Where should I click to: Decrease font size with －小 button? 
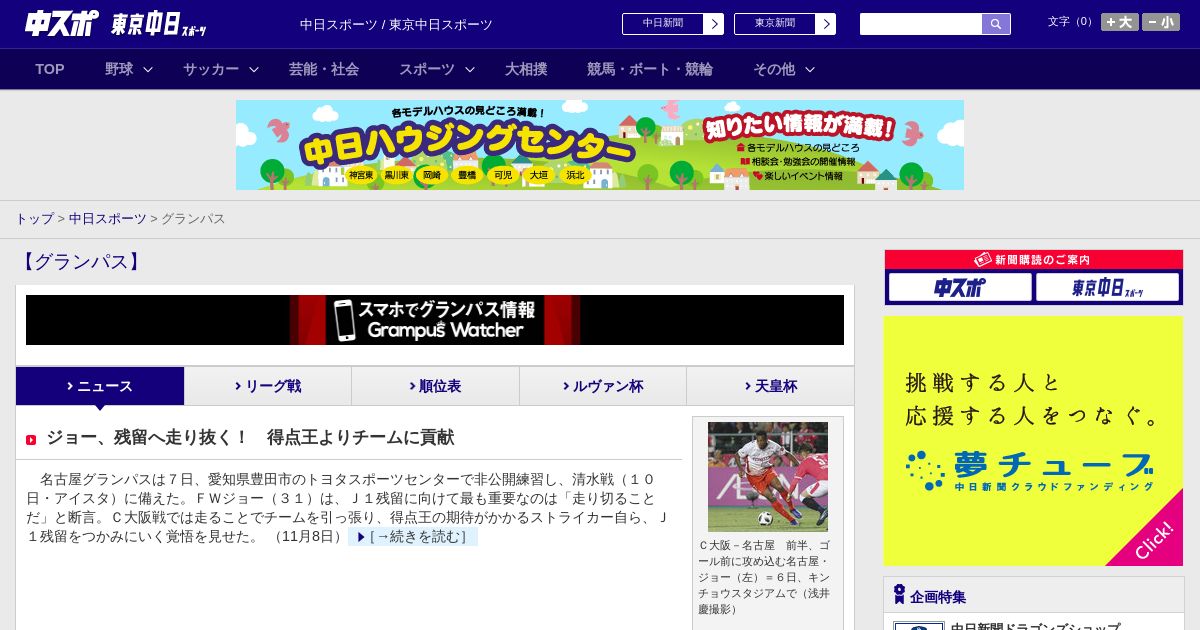(1161, 22)
